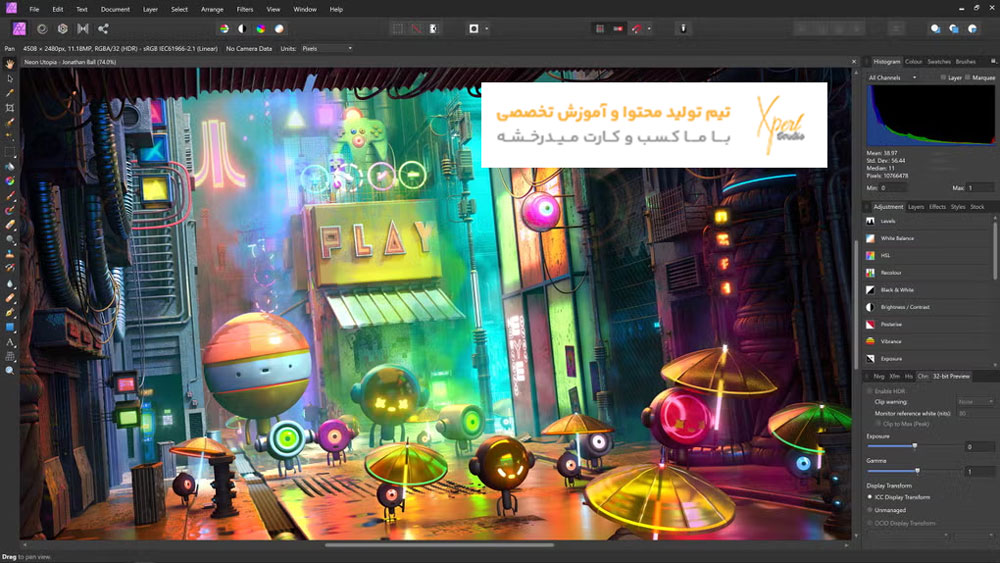Switch to the Photo persona
The height and width of the screenshot is (563, 1000).
tap(19, 29)
